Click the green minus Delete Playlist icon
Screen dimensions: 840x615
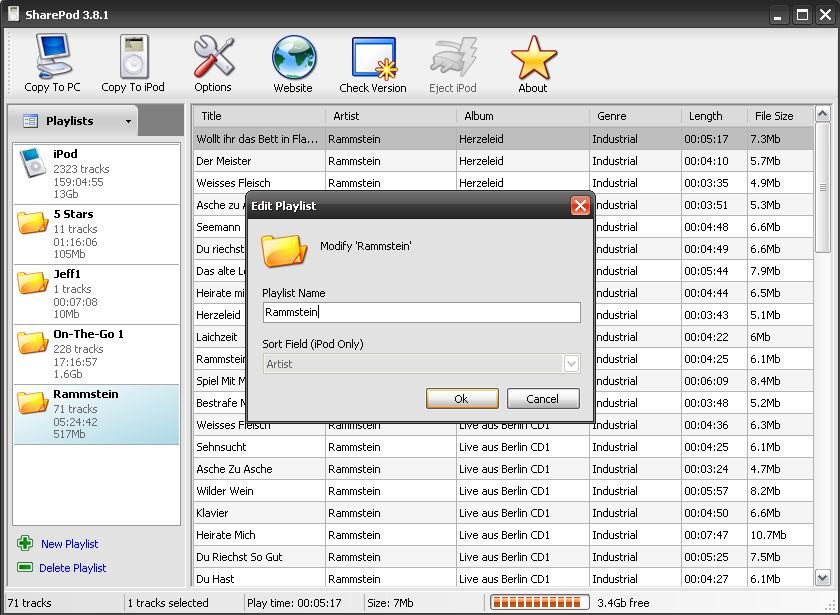25,567
